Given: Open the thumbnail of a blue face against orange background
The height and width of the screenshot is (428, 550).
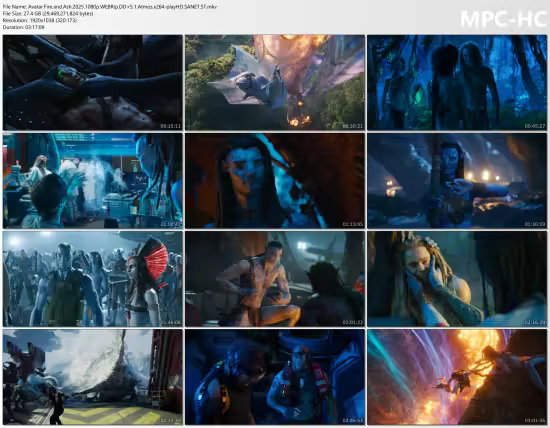Looking at the screenshot, I should pyautogui.click(x=275, y=181).
